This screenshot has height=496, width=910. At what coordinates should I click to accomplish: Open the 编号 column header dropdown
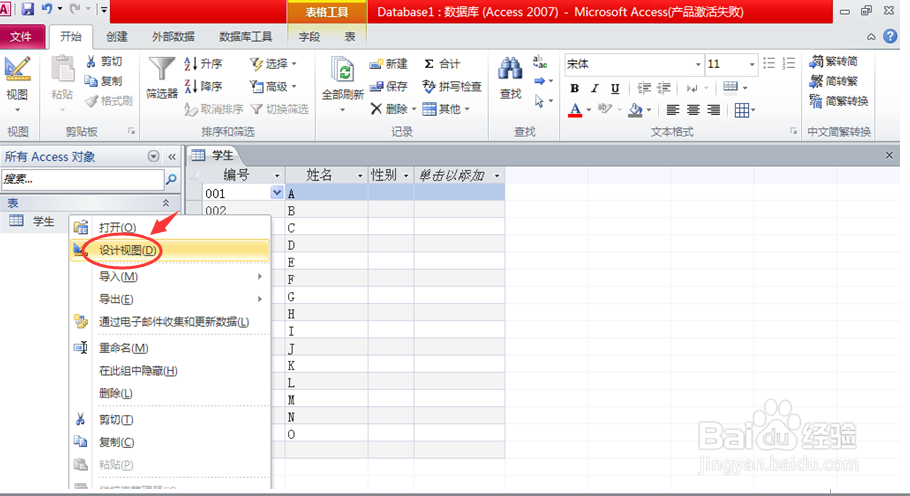pos(277,175)
